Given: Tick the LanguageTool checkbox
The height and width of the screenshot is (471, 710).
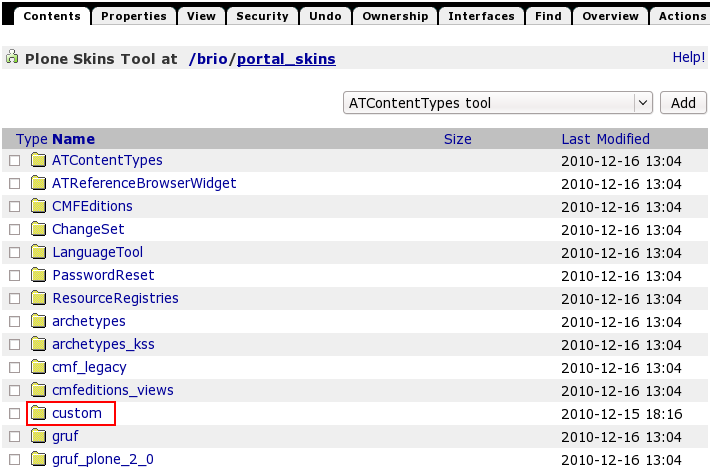Looking at the screenshot, I should coord(14,252).
